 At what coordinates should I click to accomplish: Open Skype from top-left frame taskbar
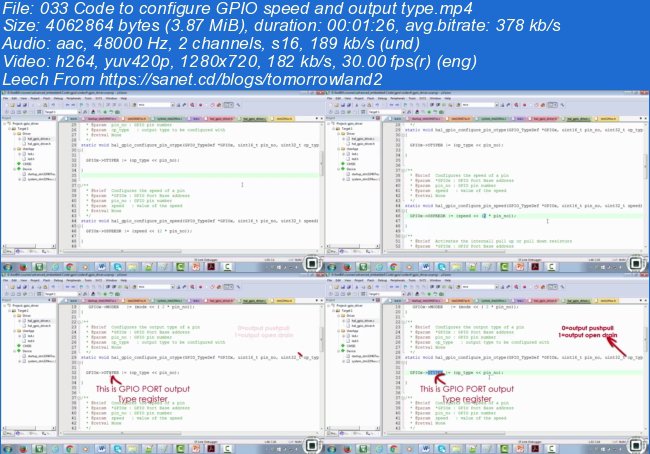118,267
